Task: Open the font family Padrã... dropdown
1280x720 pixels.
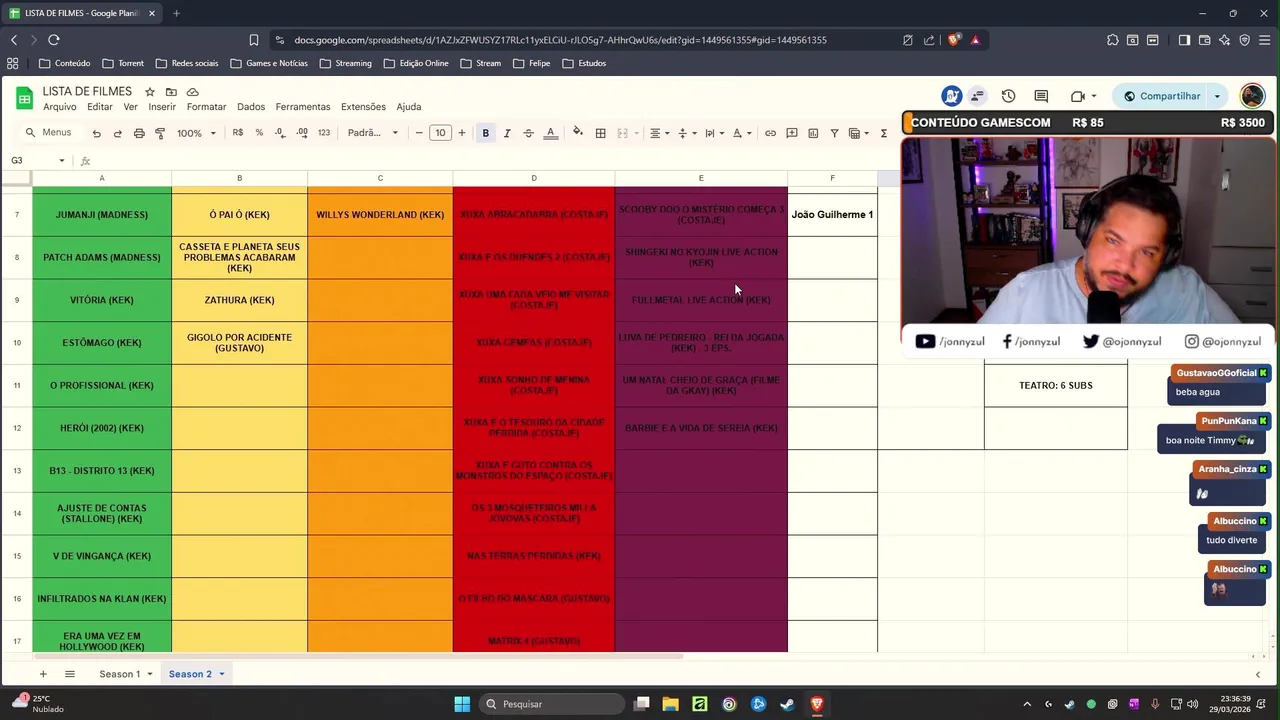Action: (x=372, y=133)
